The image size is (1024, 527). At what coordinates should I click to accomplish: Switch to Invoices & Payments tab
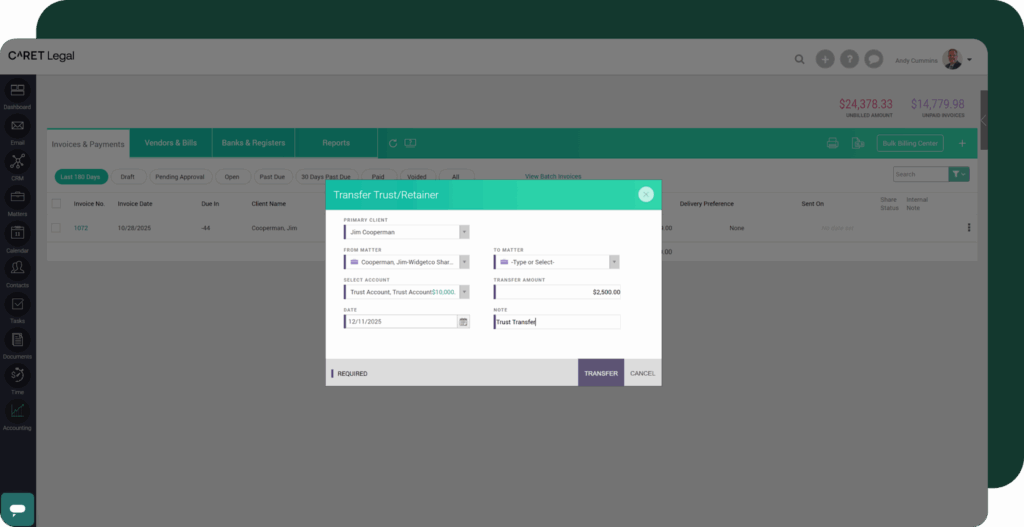tap(88, 144)
